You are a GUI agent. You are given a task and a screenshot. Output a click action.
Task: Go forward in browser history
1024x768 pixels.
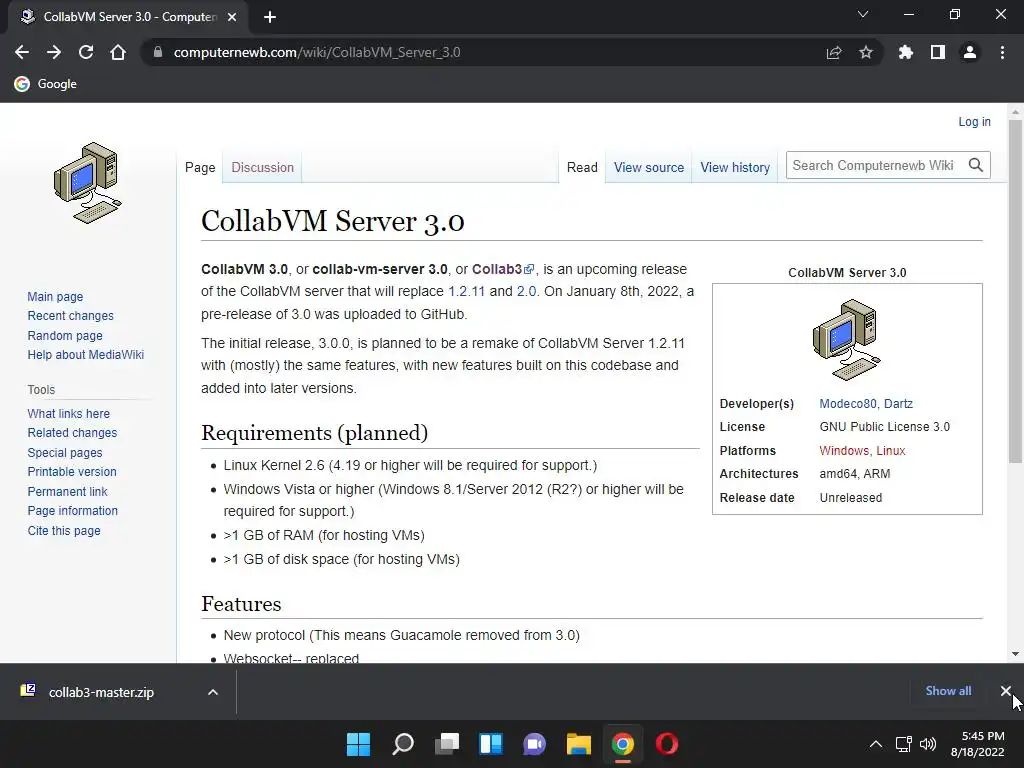(54, 52)
